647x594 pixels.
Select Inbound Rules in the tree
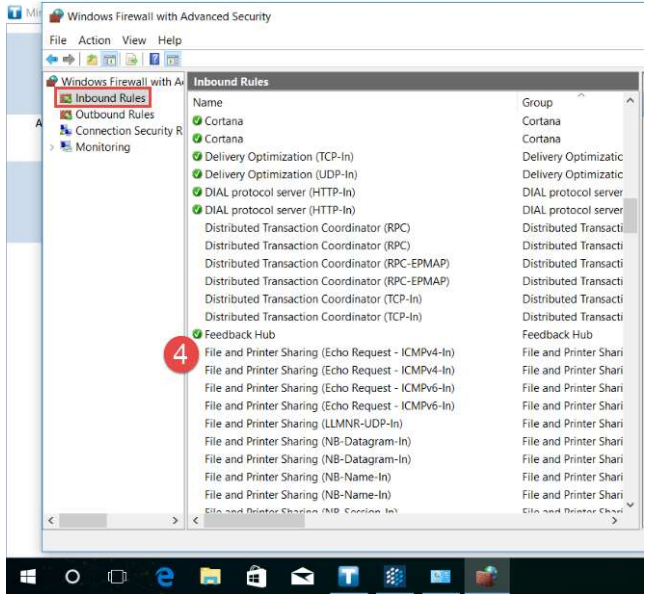(110, 98)
